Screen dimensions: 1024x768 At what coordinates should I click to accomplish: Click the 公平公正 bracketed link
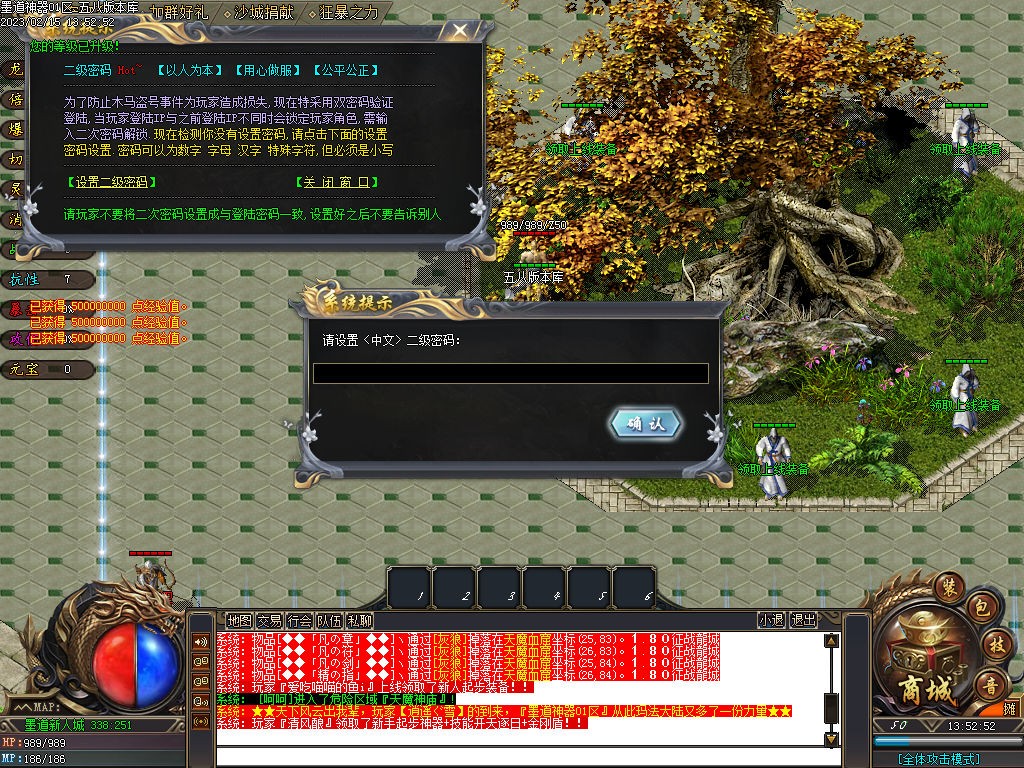click(x=345, y=71)
